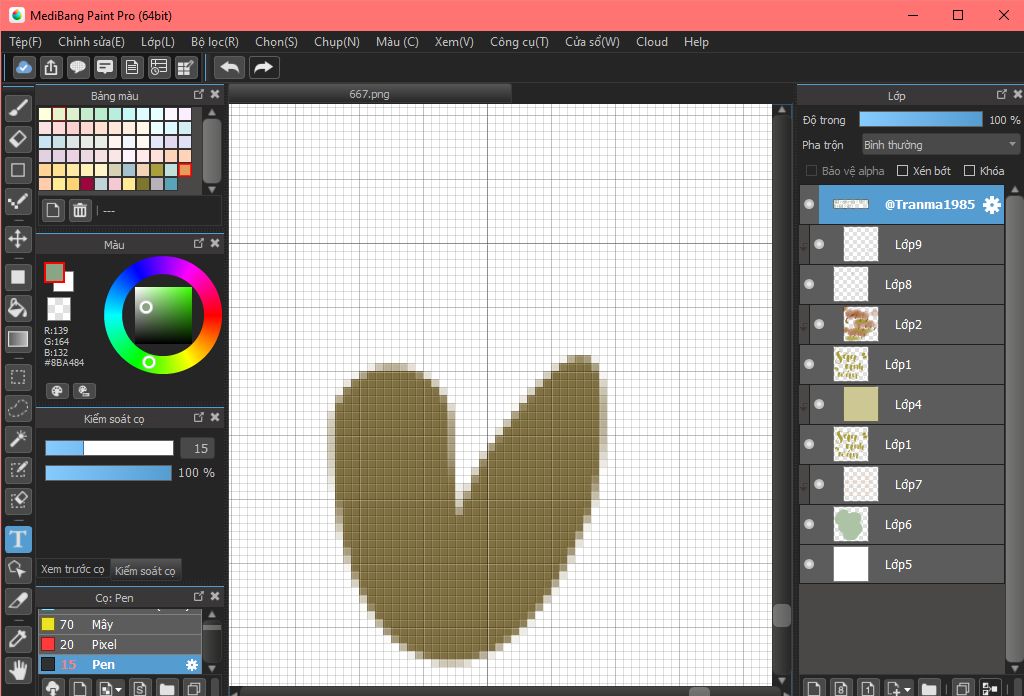Open the Công cụ(T) menu
Viewport: 1024px width, 696px height.
[519, 42]
